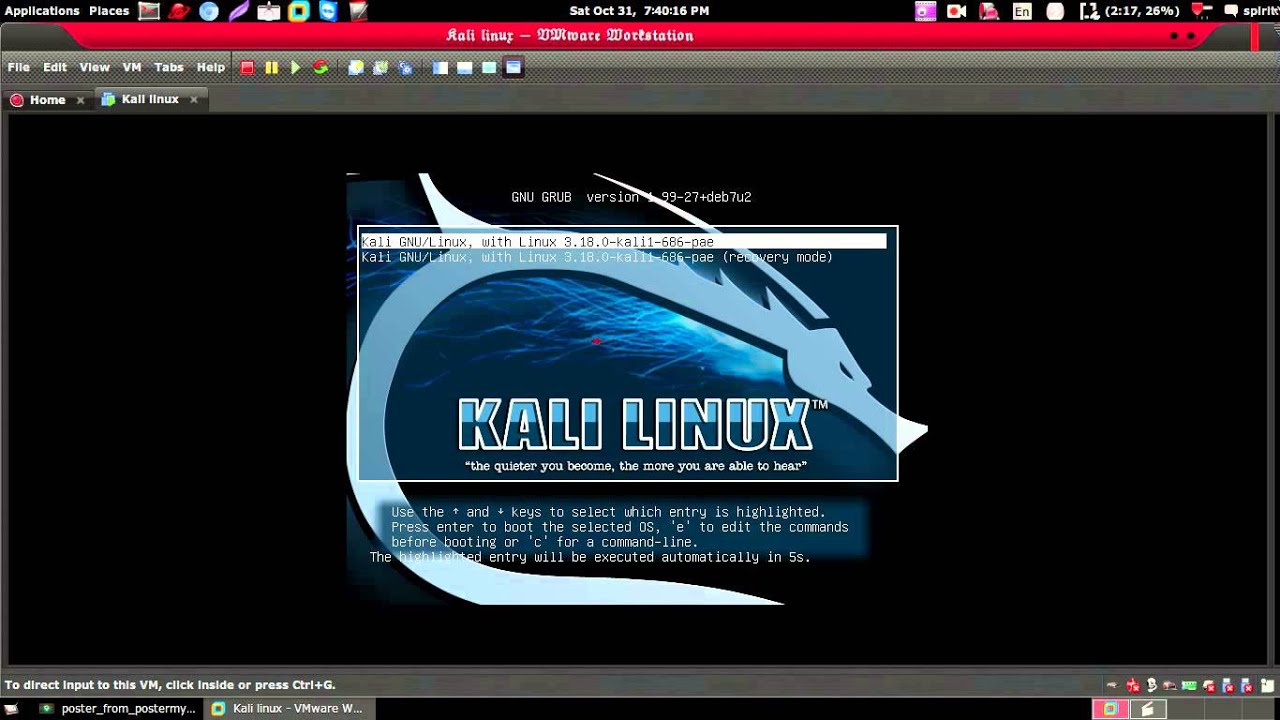This screenshot has width=1280, height=720.
Task: Launch the red planet launcher in top panel
Action: point(179,11)
